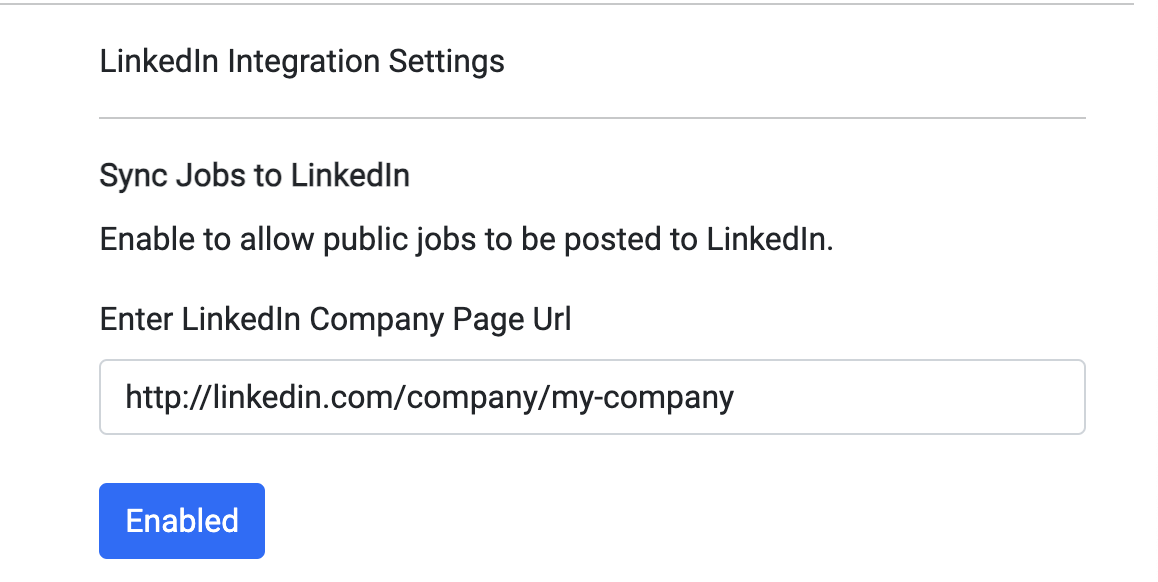
Task: Click the divider line below the heading
Action: pos(592,118)
